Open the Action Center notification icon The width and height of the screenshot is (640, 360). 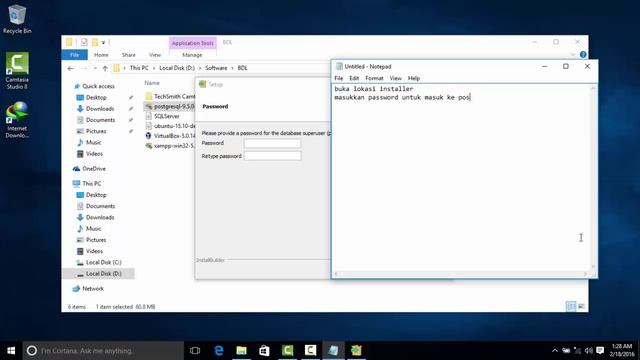pos(600,351)
